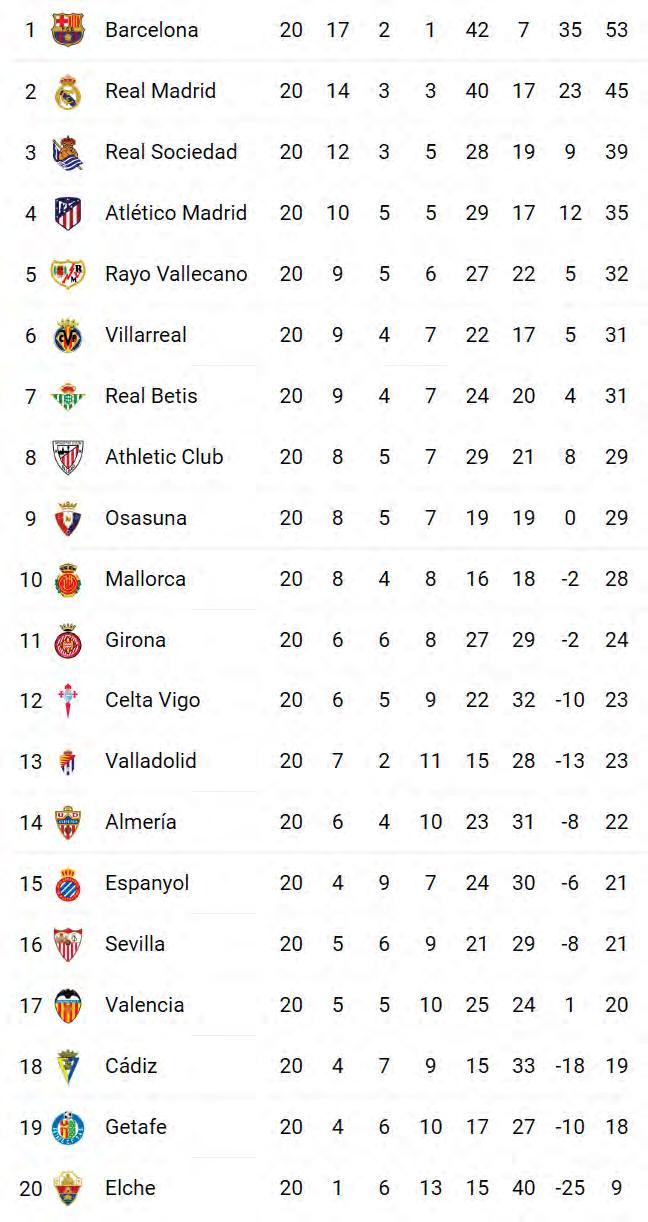Click the Real Madrid crest icon
648x1222 pixels.
click(68, 91)
